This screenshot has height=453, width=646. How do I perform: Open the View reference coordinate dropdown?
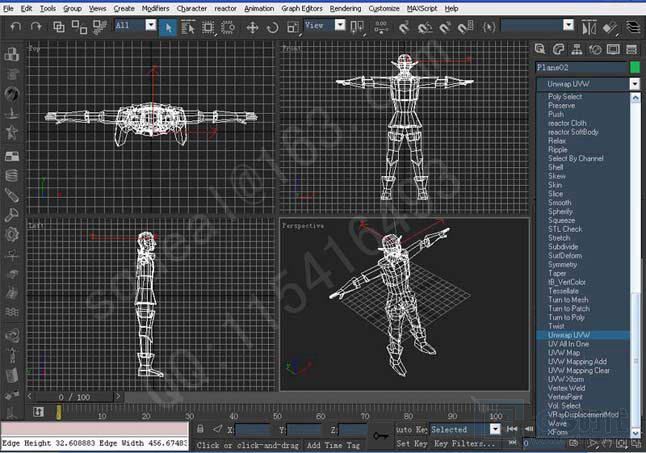340,26
